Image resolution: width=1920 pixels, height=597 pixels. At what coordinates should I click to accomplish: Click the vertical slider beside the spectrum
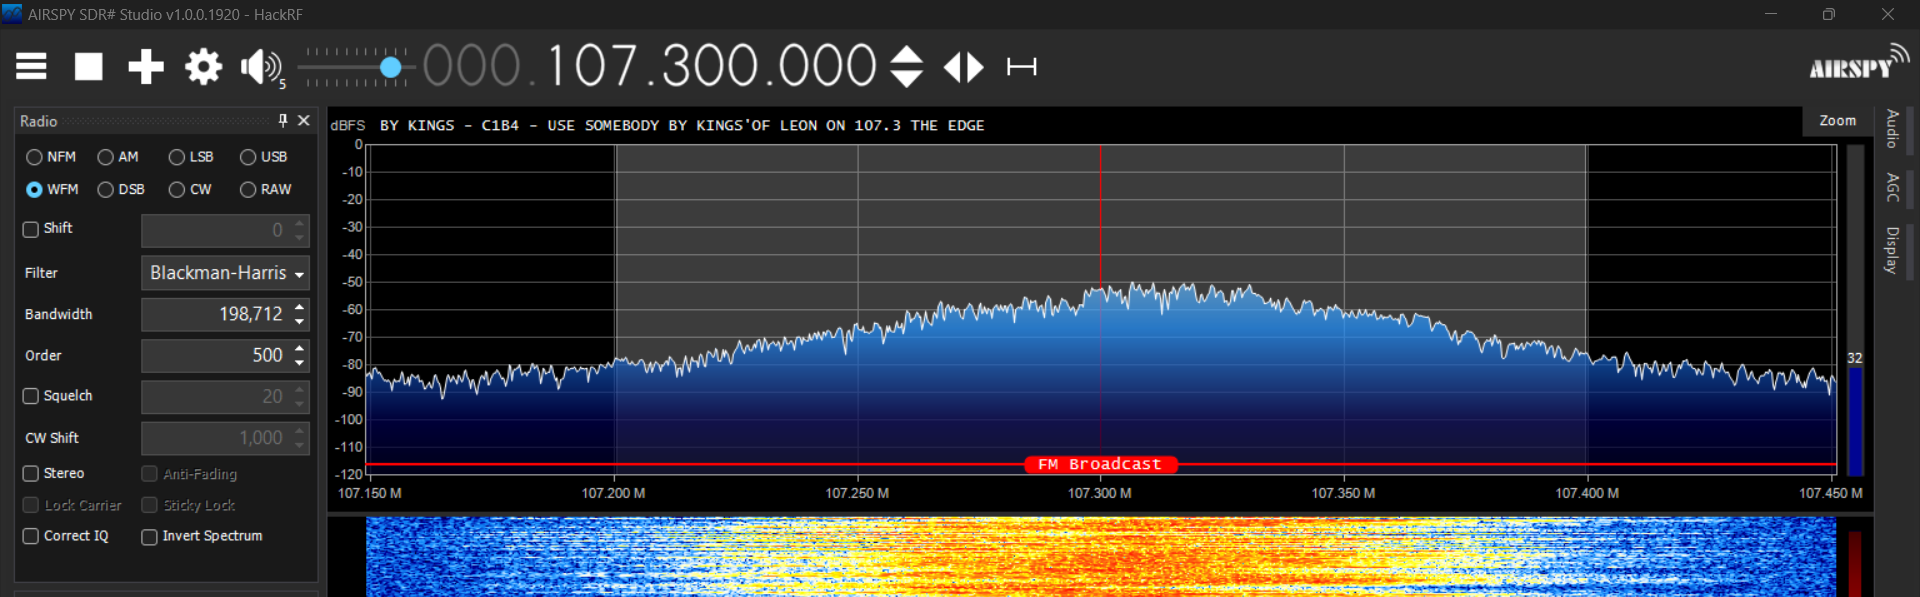pos(1855,310)
